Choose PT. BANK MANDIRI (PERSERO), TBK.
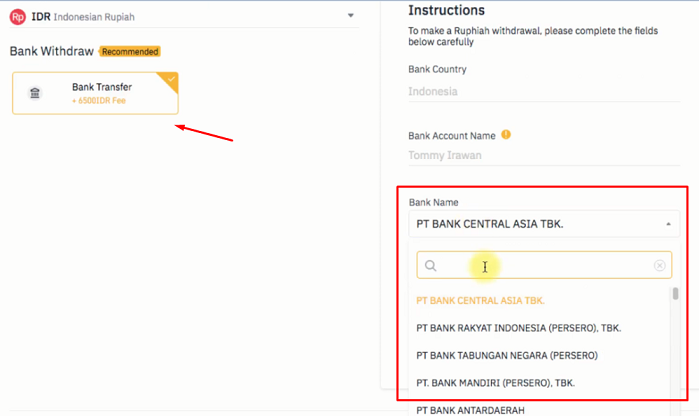 tap(495, 383)
